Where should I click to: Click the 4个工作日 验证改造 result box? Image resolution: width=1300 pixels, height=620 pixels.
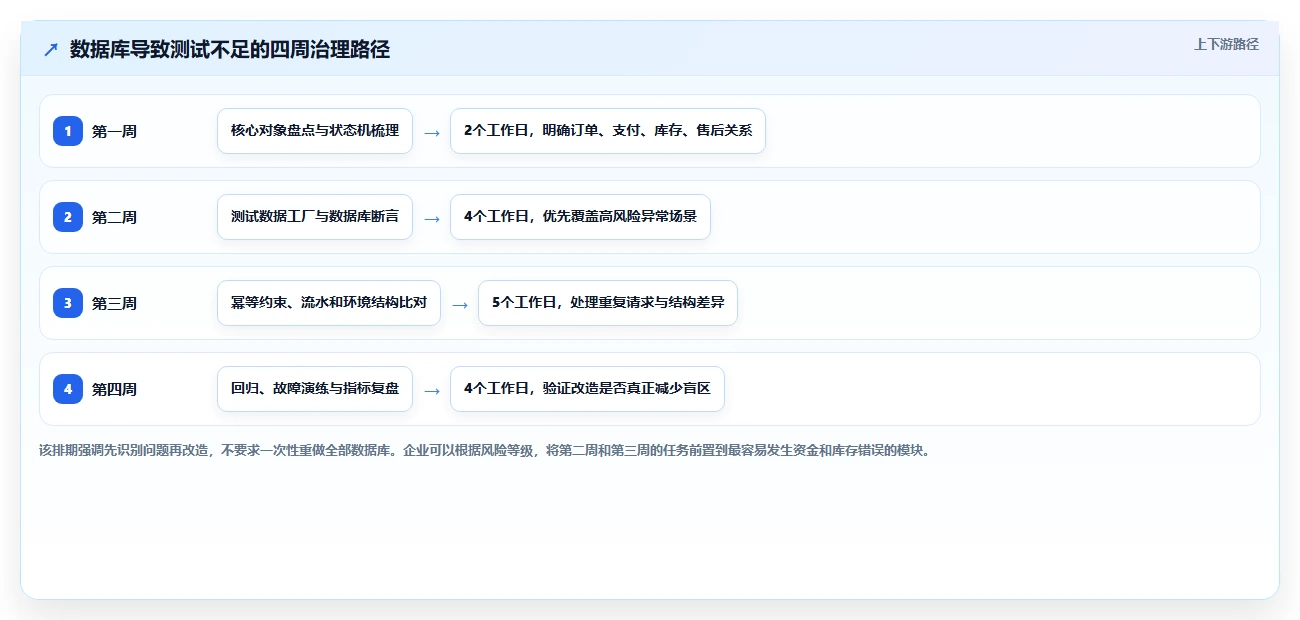pos(587,389)
